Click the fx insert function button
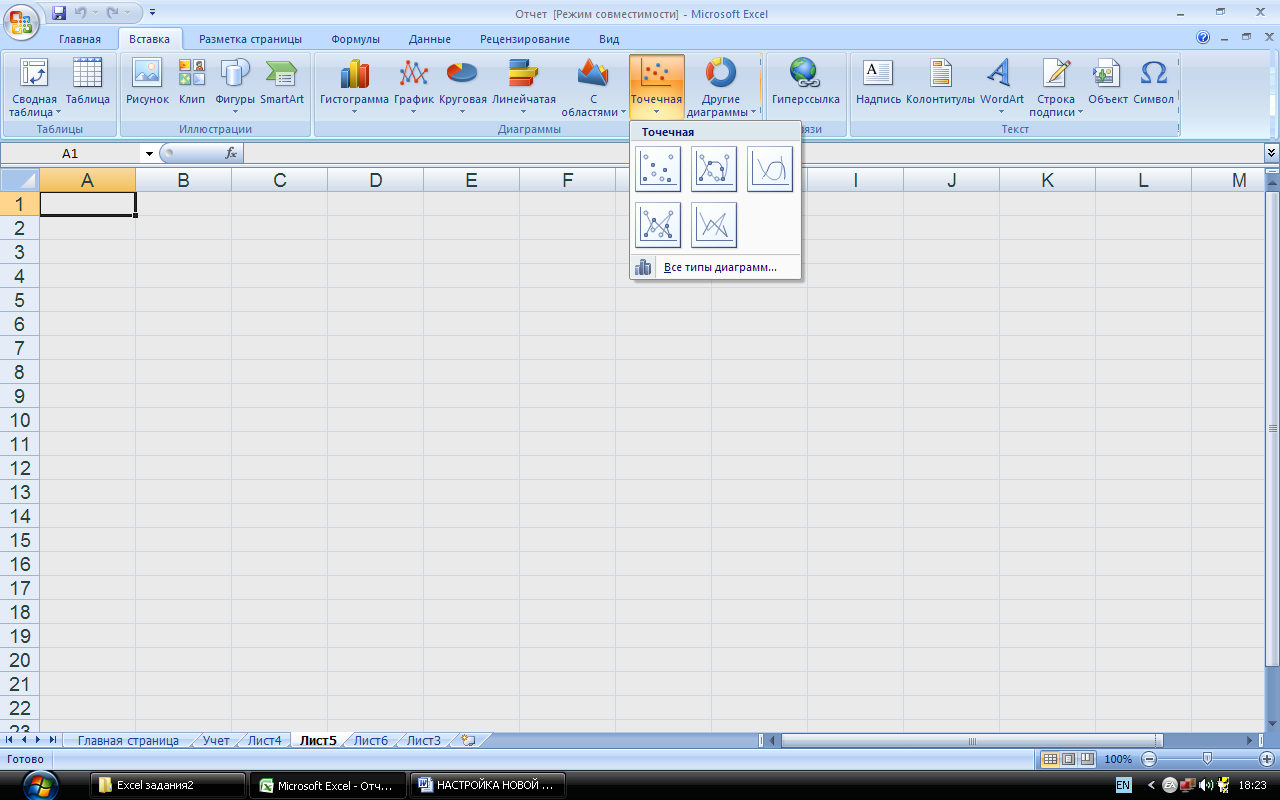The height and width of the screenshot is (800, 1280). [231, 154]
